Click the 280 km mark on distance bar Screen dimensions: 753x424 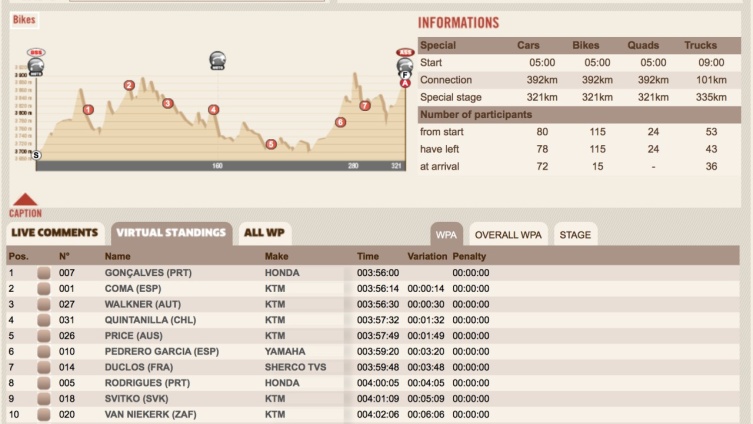pos(353,166)
